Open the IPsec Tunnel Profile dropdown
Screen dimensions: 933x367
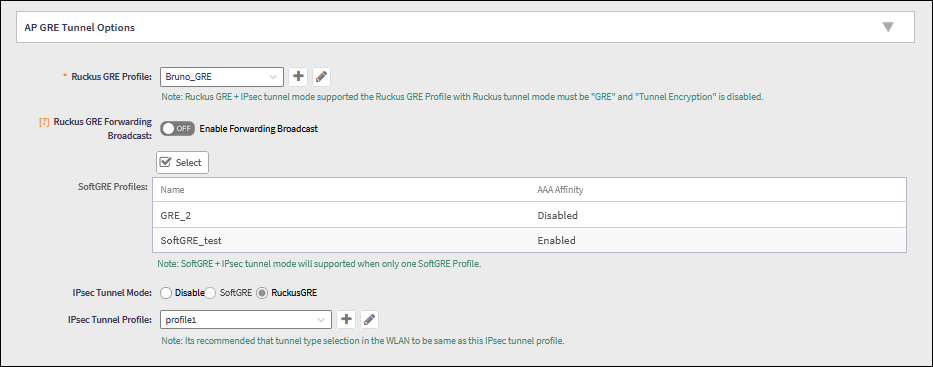point(246,319)
